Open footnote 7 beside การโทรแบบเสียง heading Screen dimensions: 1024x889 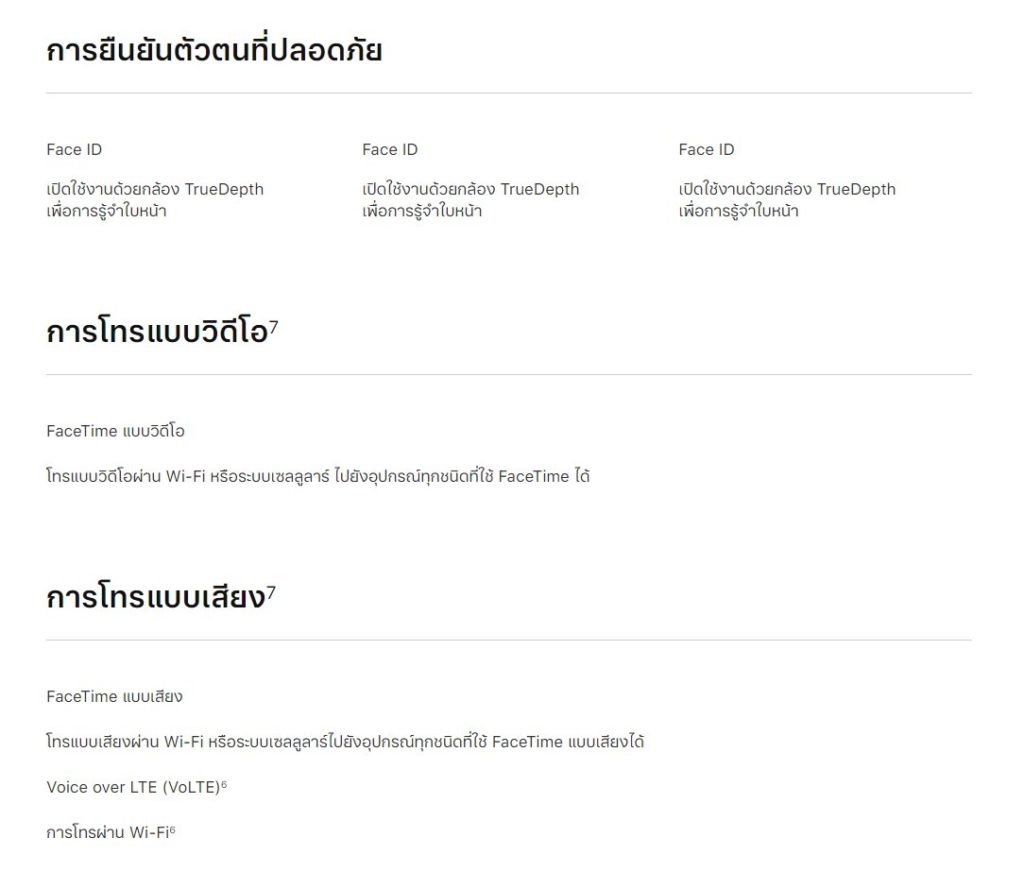point(272,592)
